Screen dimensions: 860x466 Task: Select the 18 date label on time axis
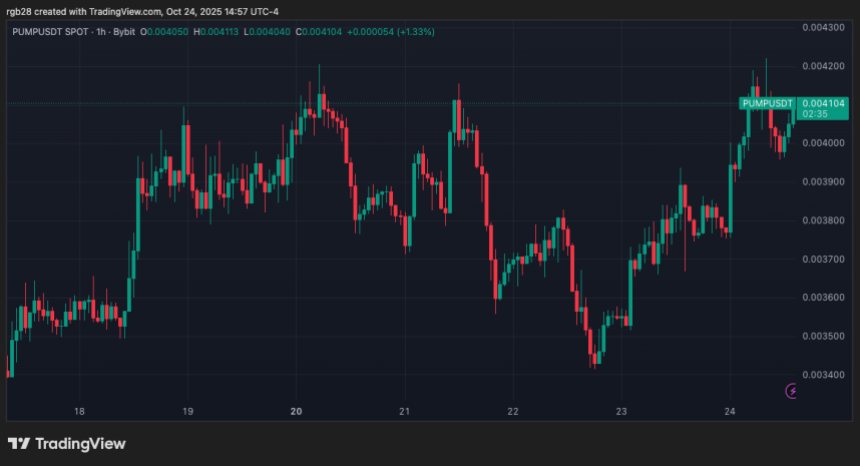pos(79,411)
